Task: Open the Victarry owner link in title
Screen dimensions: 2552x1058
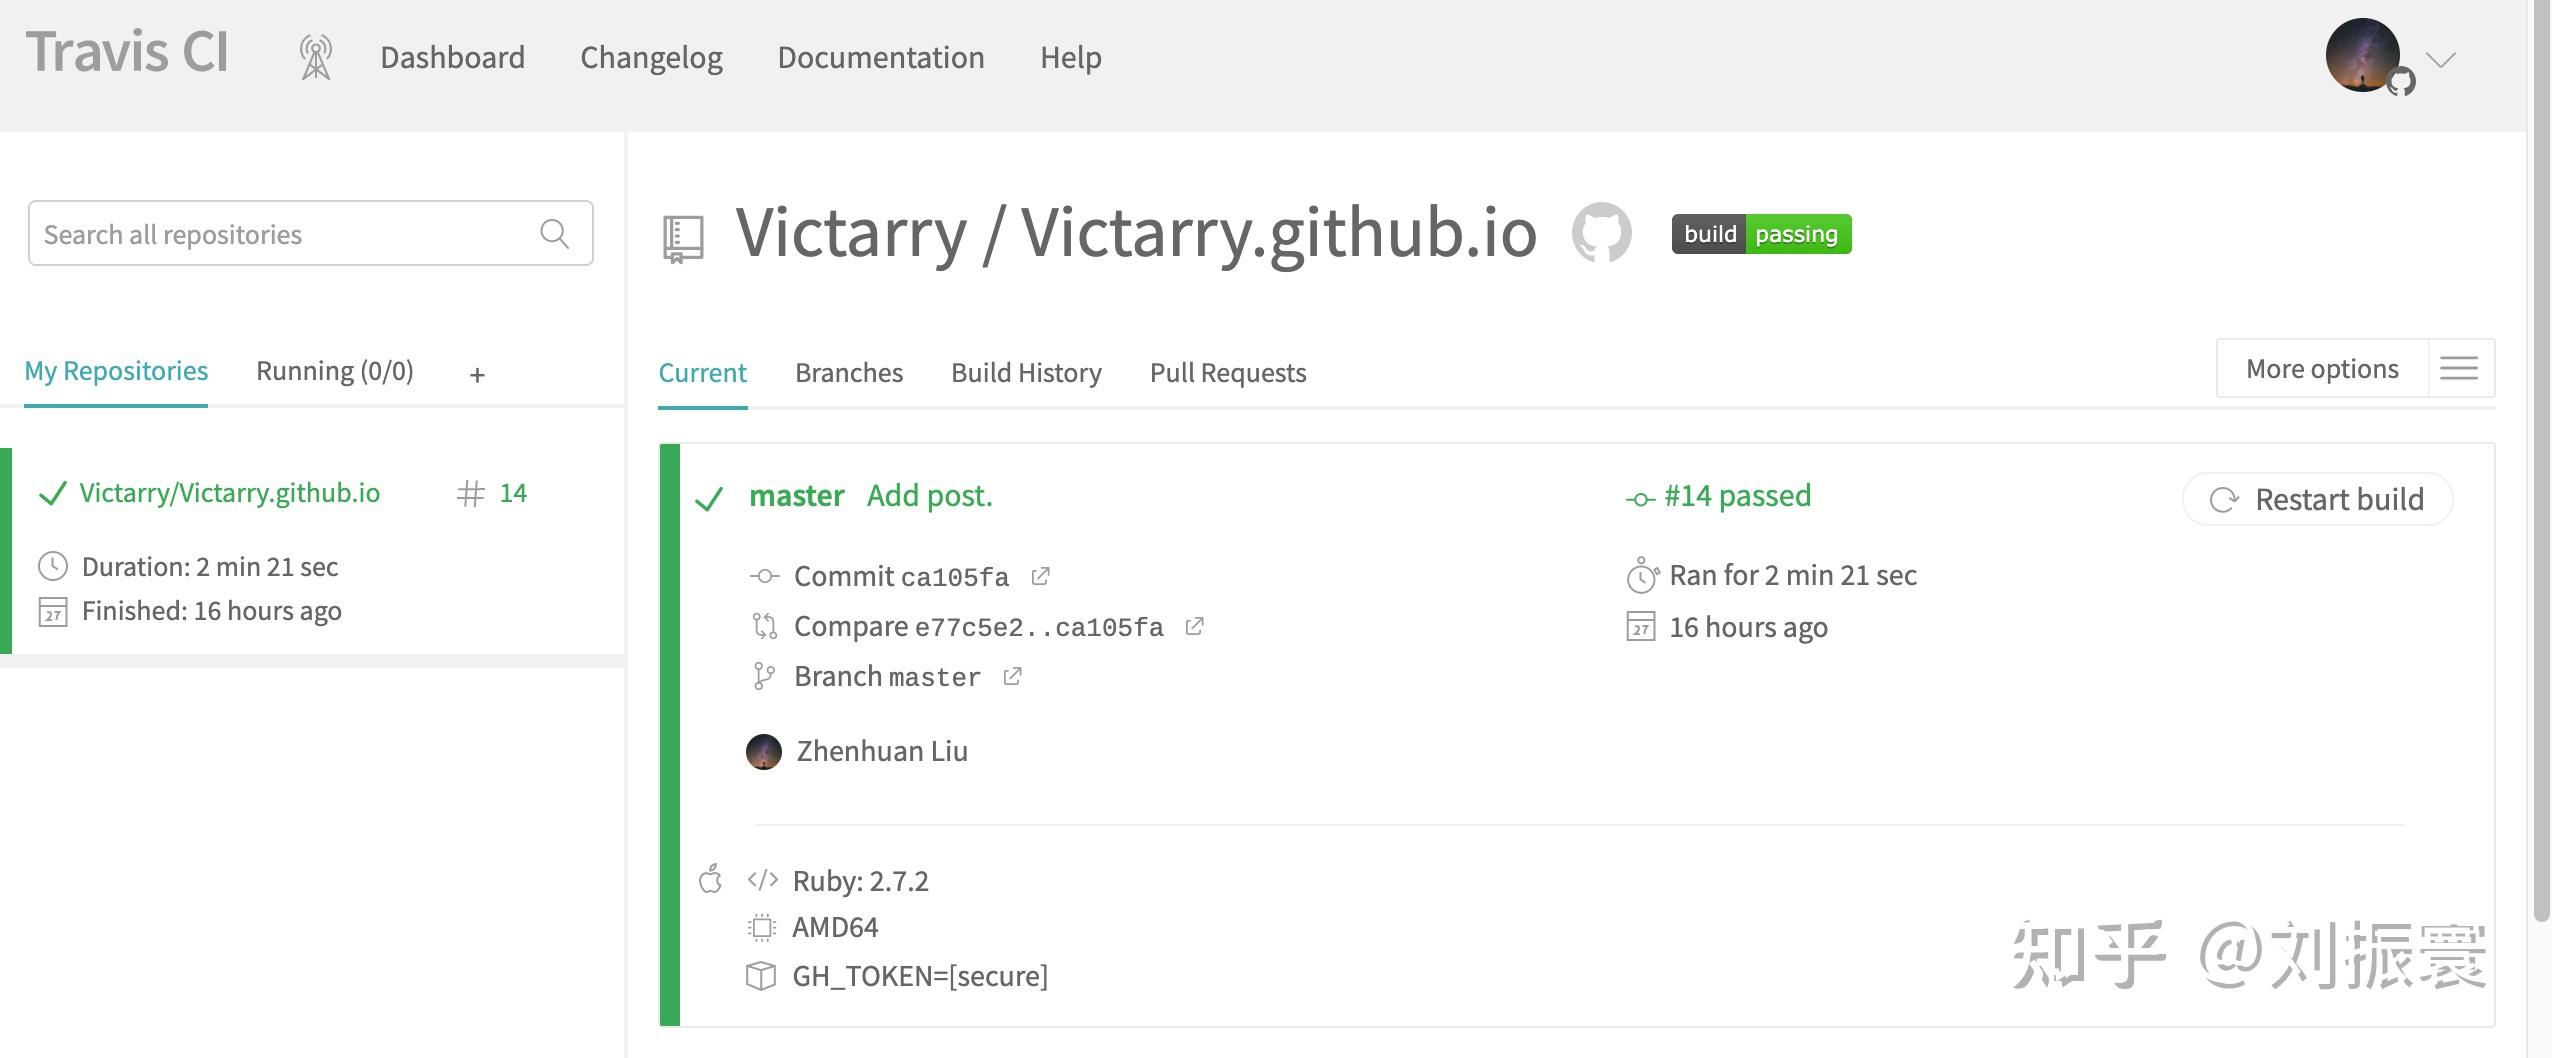Action: click(852, 232)
